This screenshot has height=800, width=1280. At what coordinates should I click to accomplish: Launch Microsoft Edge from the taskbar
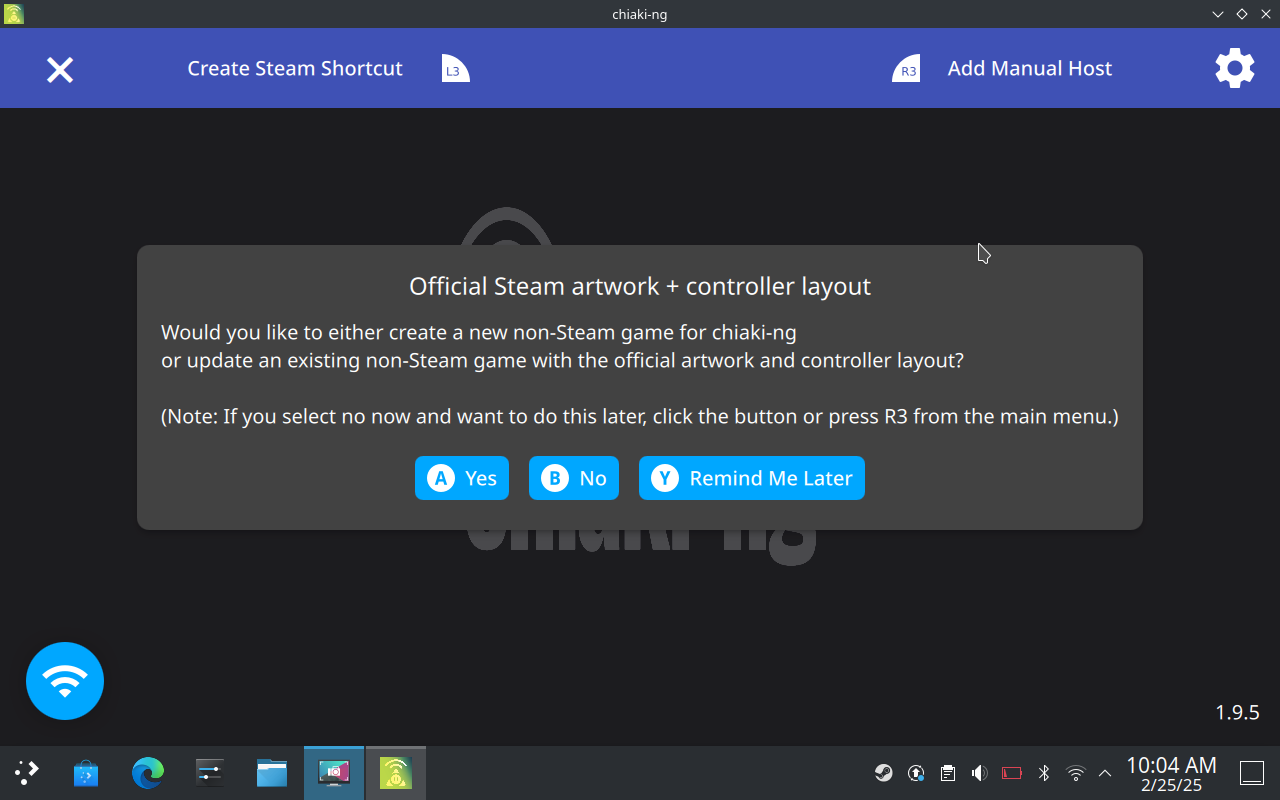coord(148,772)
